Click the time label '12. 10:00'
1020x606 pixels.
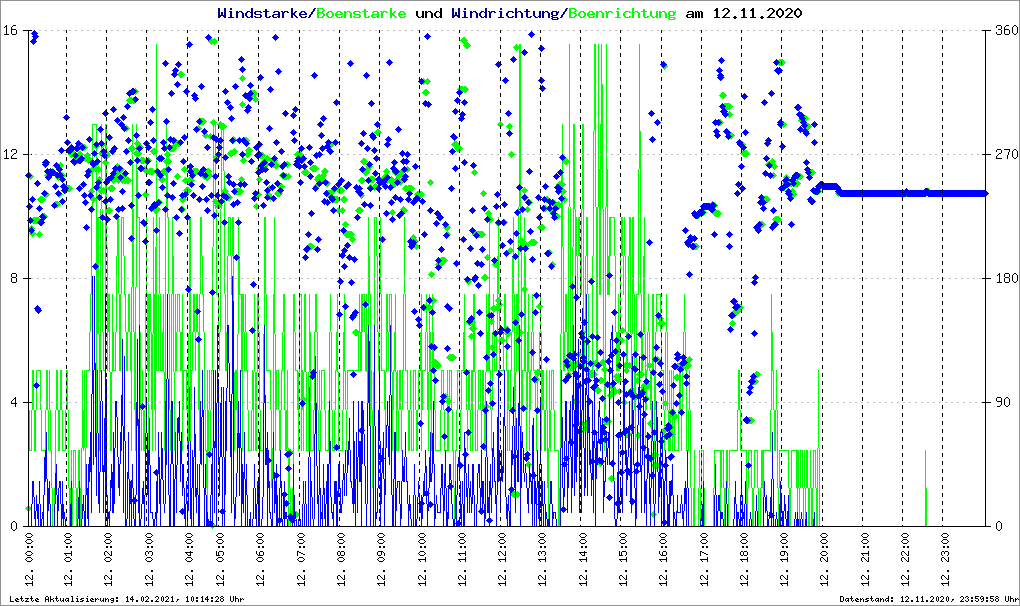click(x=421, y=559)
